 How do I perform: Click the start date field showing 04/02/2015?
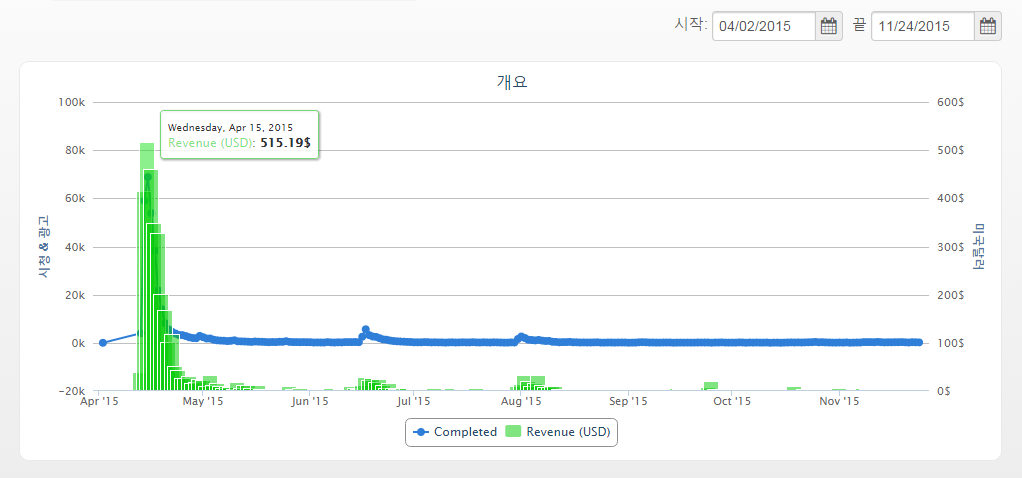tap(765, 27)
